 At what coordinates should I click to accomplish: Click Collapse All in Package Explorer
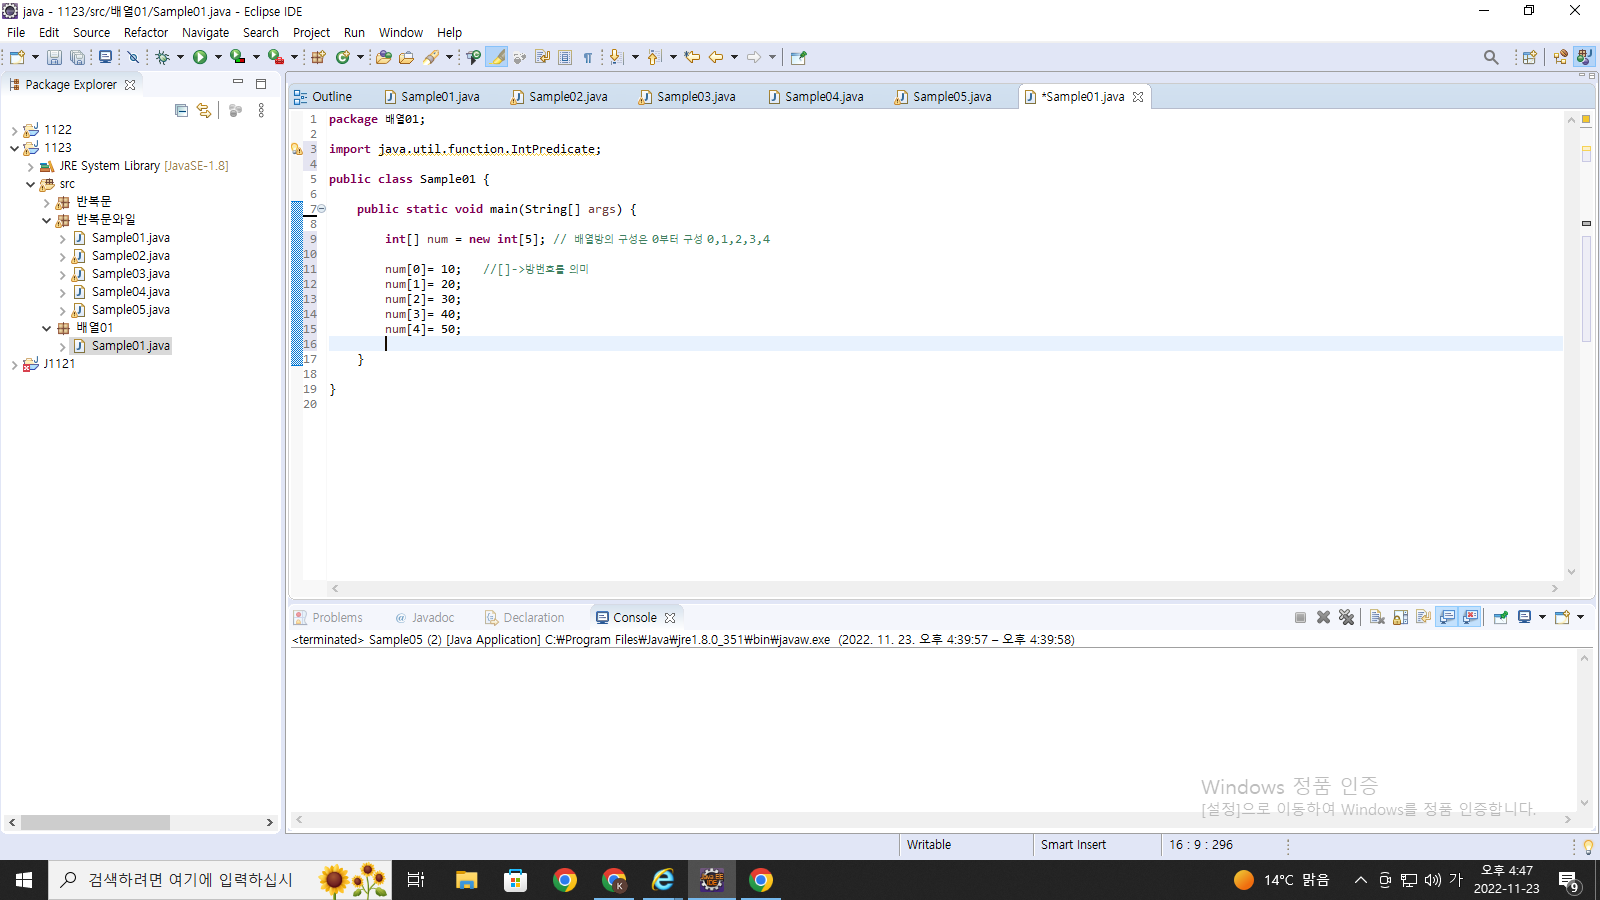[181, 110]
